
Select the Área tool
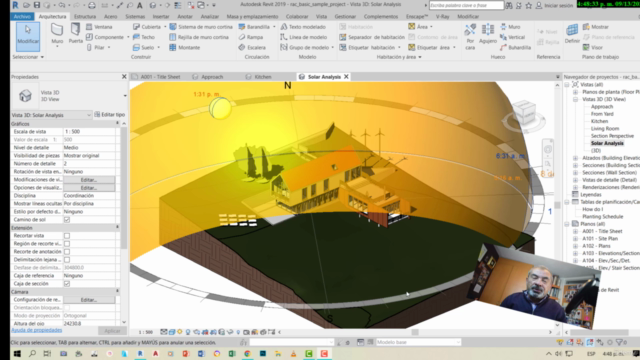pos(418,27)
